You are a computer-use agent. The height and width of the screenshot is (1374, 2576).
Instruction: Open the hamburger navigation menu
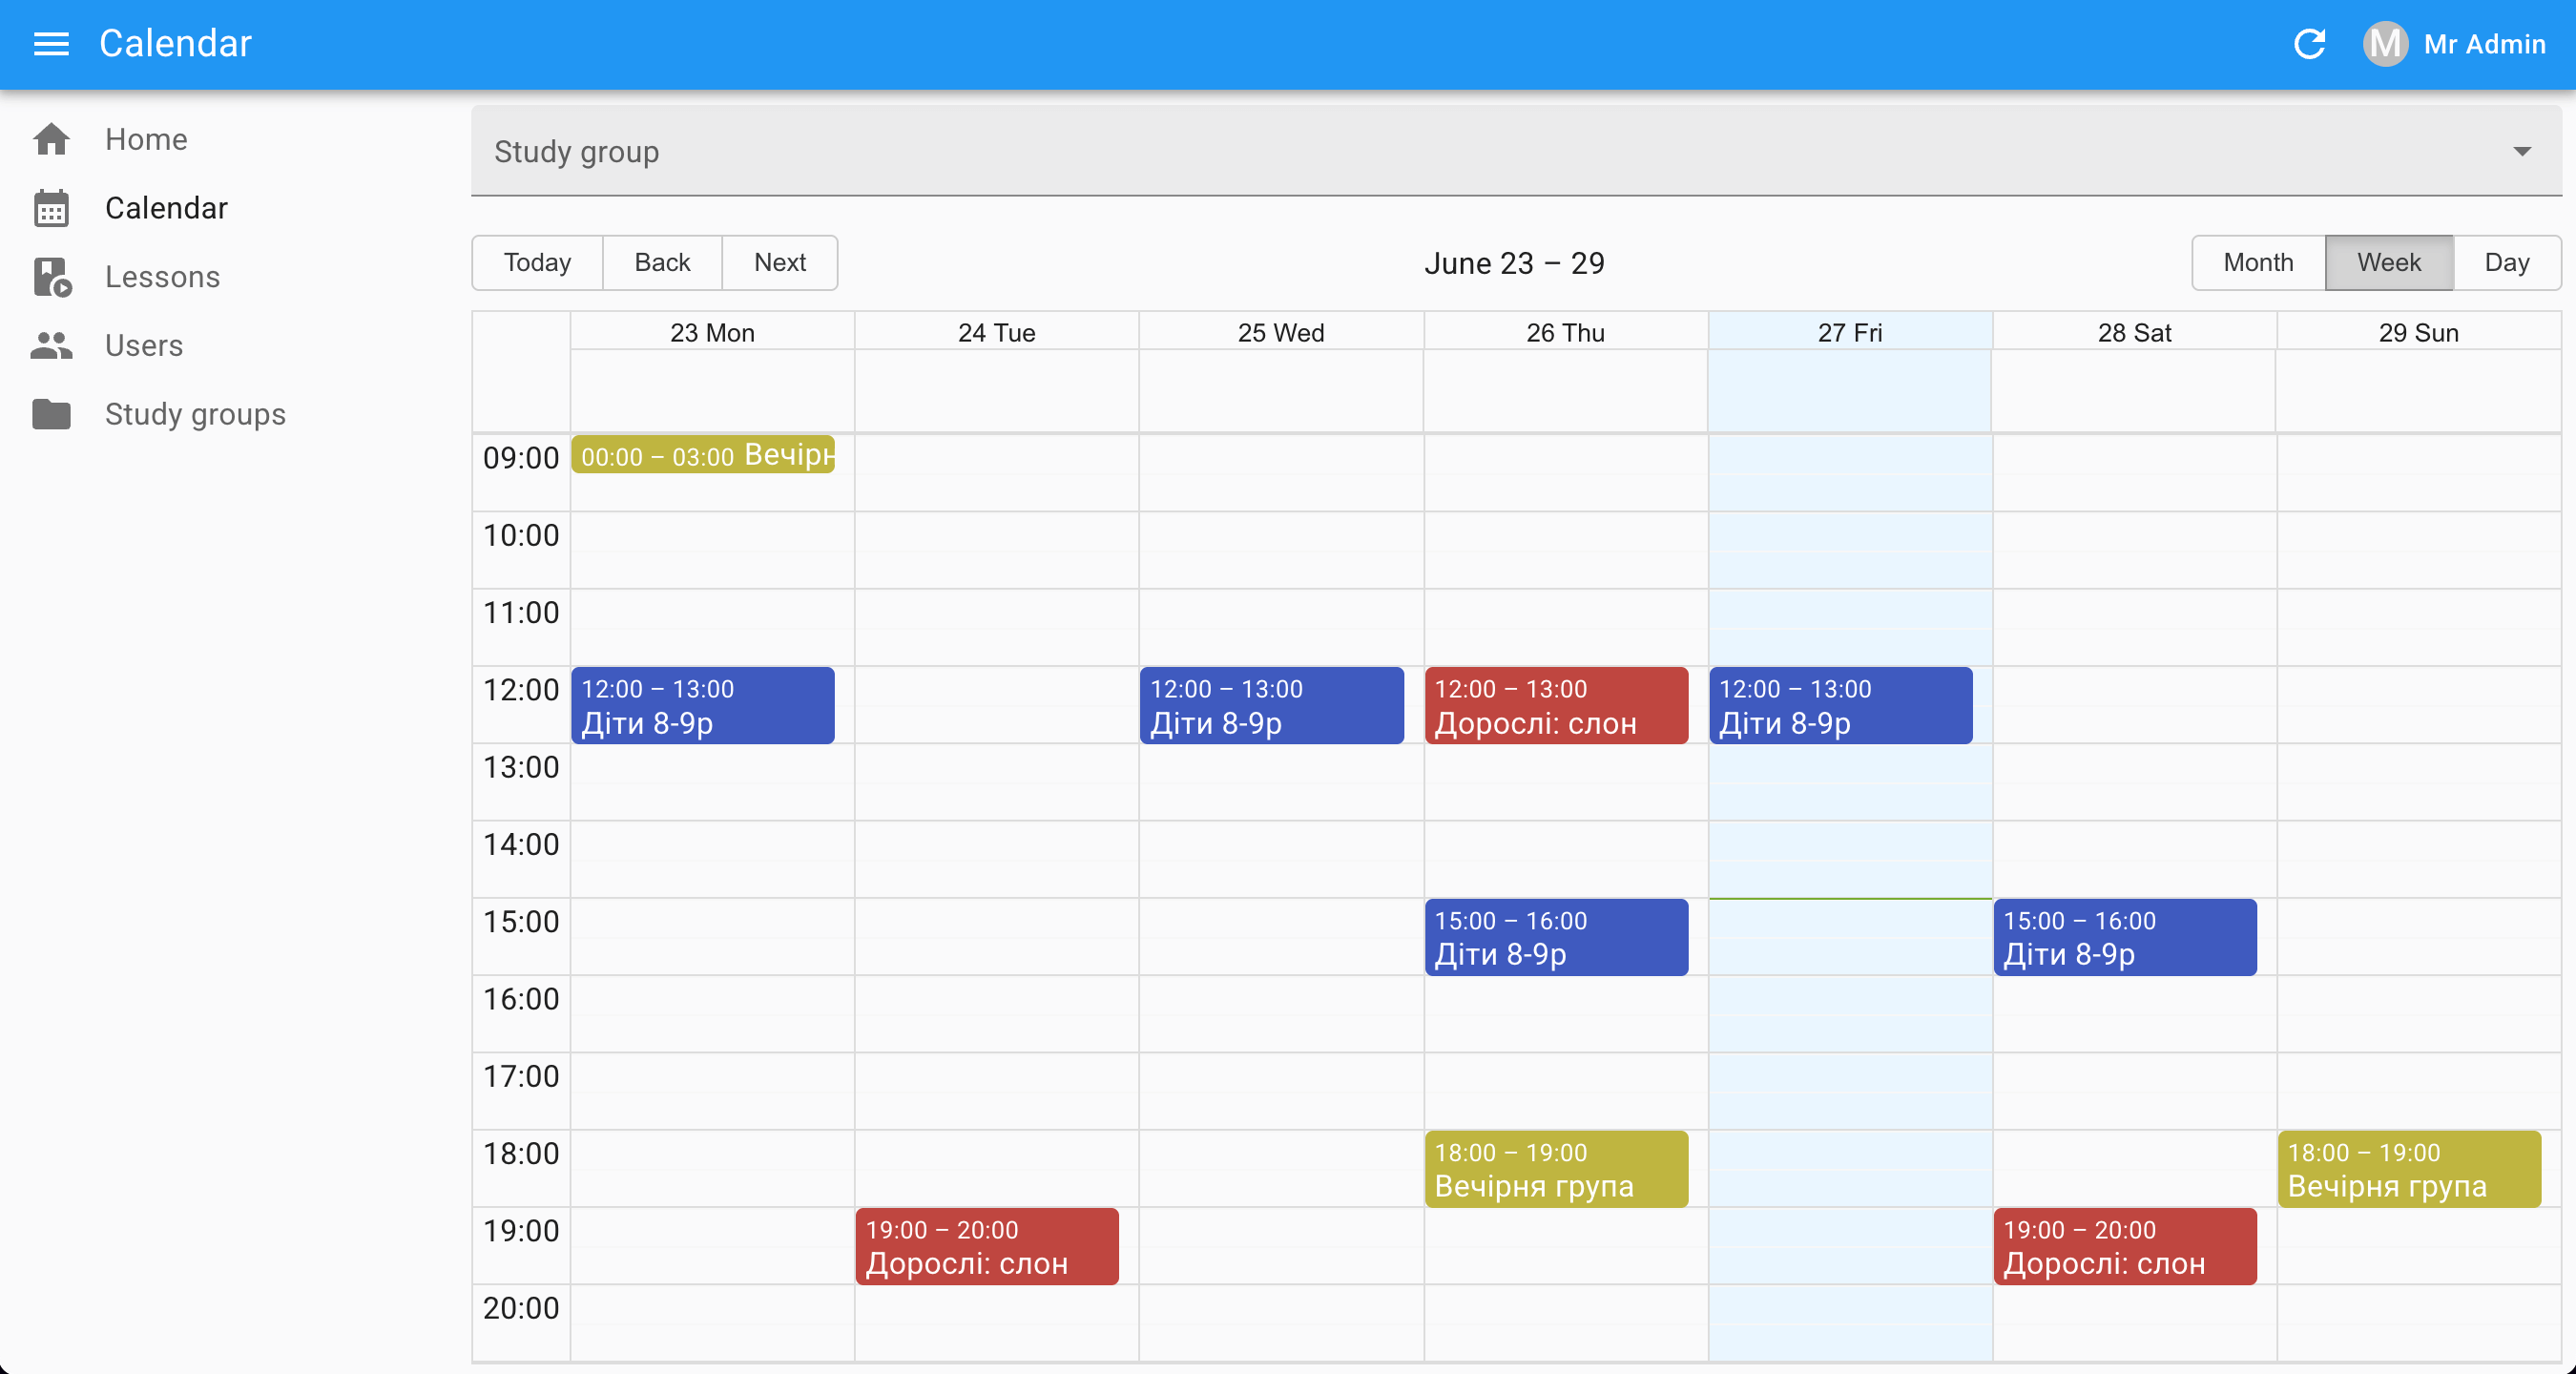coord(51,44)
